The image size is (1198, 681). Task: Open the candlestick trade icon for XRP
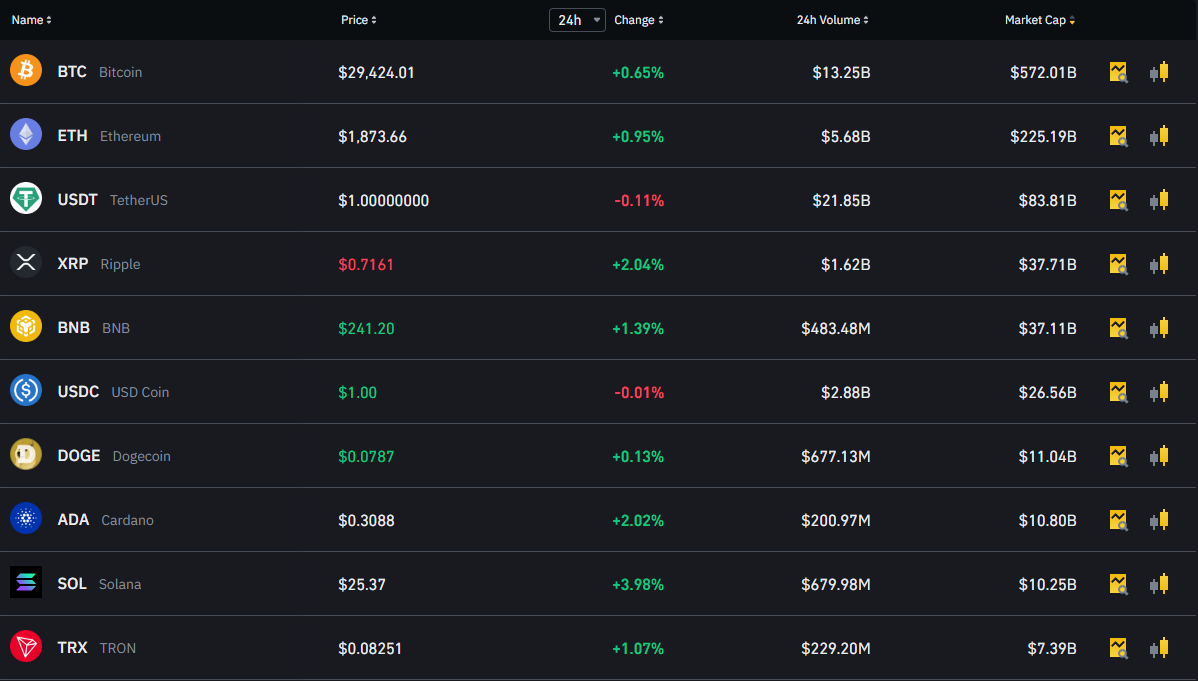(1159, 264)
